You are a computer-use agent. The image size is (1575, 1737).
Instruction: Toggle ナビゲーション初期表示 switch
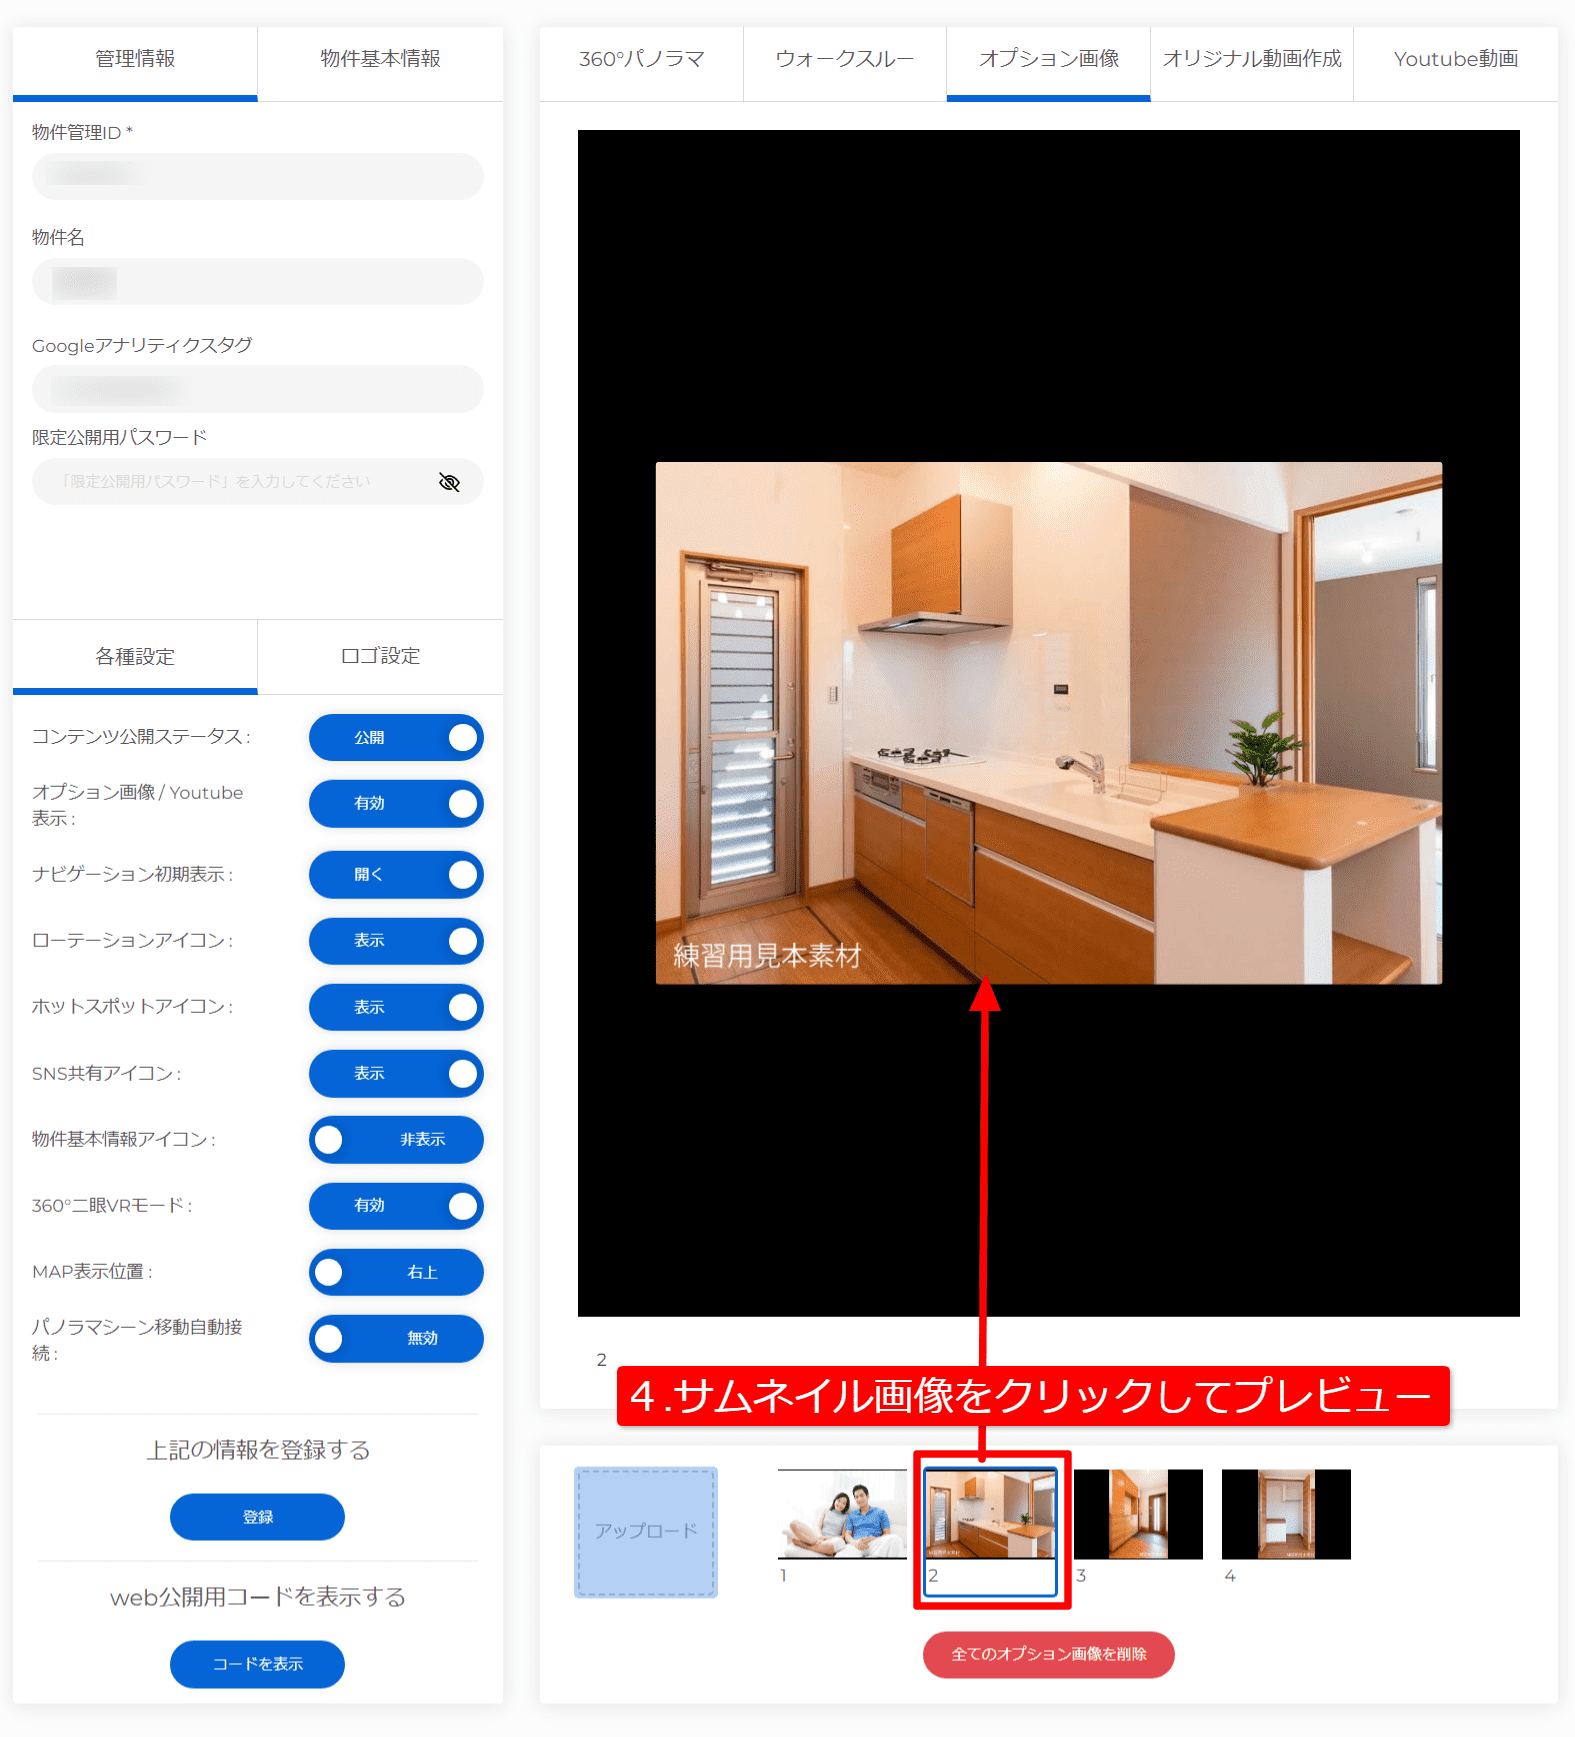[396, 875]
